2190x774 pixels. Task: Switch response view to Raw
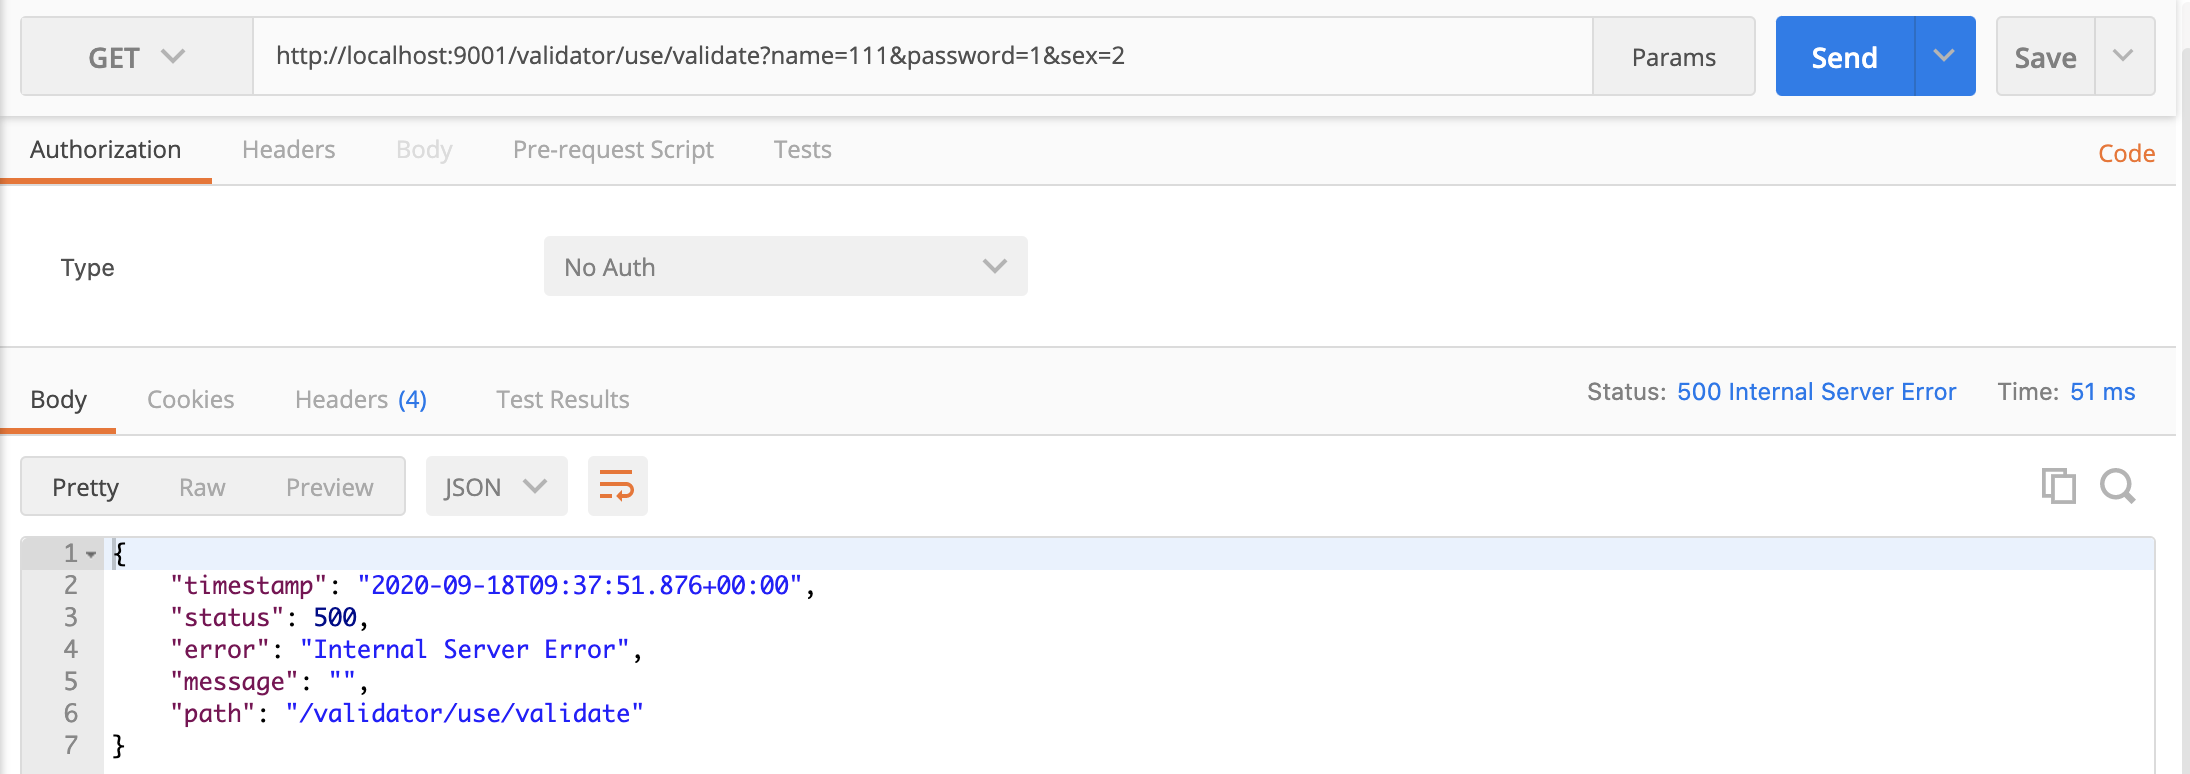(x=202, y=487)
